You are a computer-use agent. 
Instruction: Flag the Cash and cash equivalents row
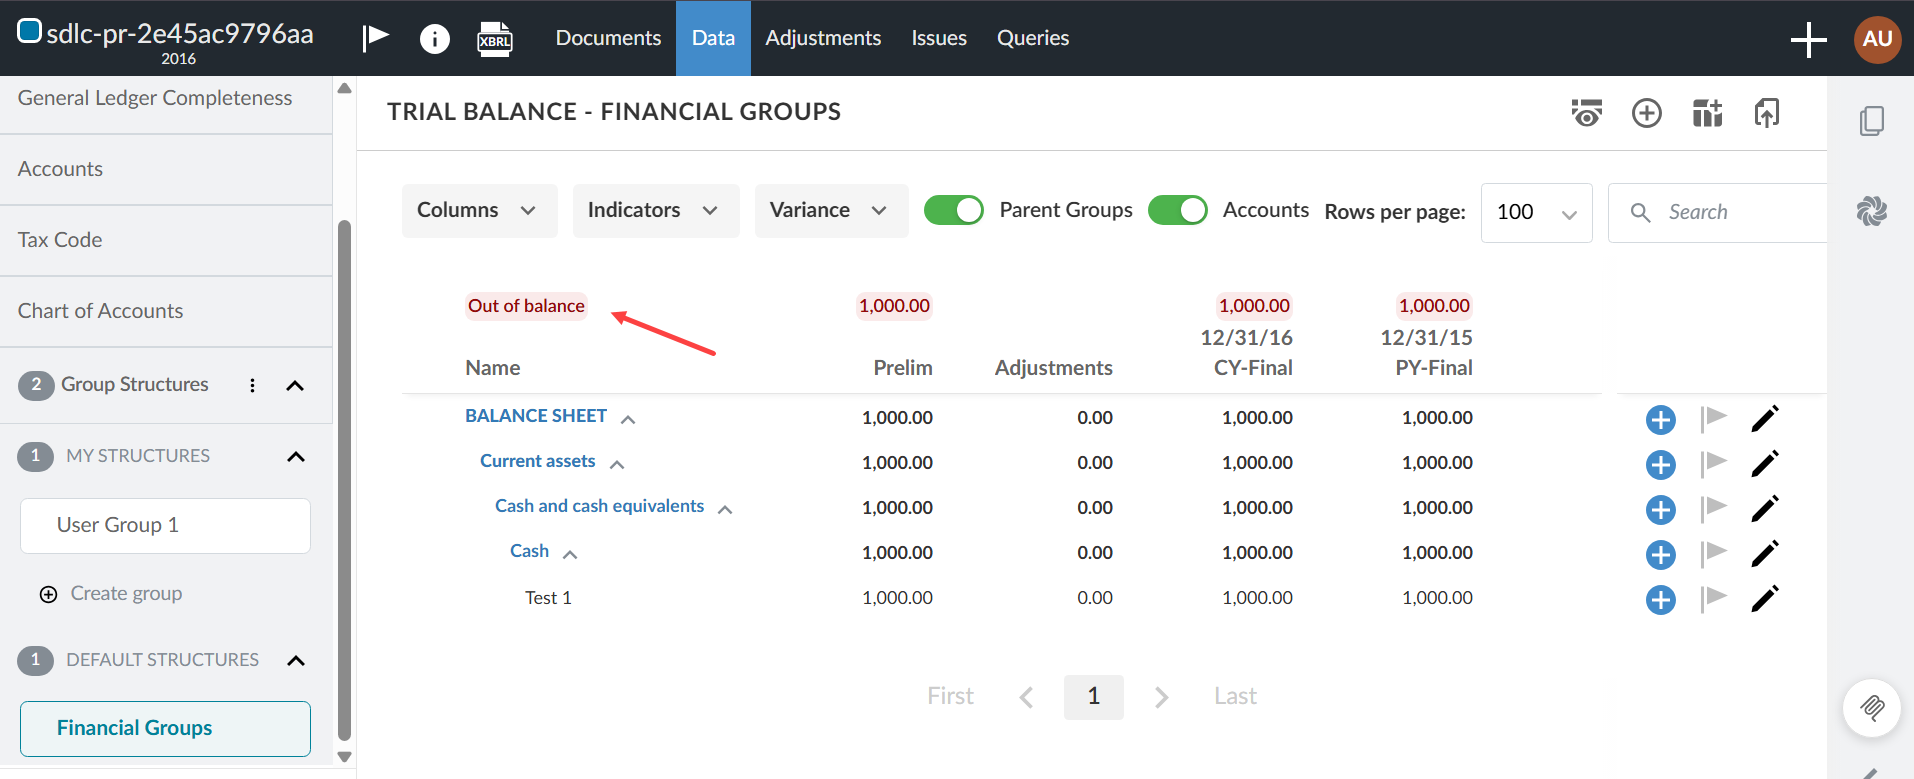pyautogui.click(x=1714, y=509)
